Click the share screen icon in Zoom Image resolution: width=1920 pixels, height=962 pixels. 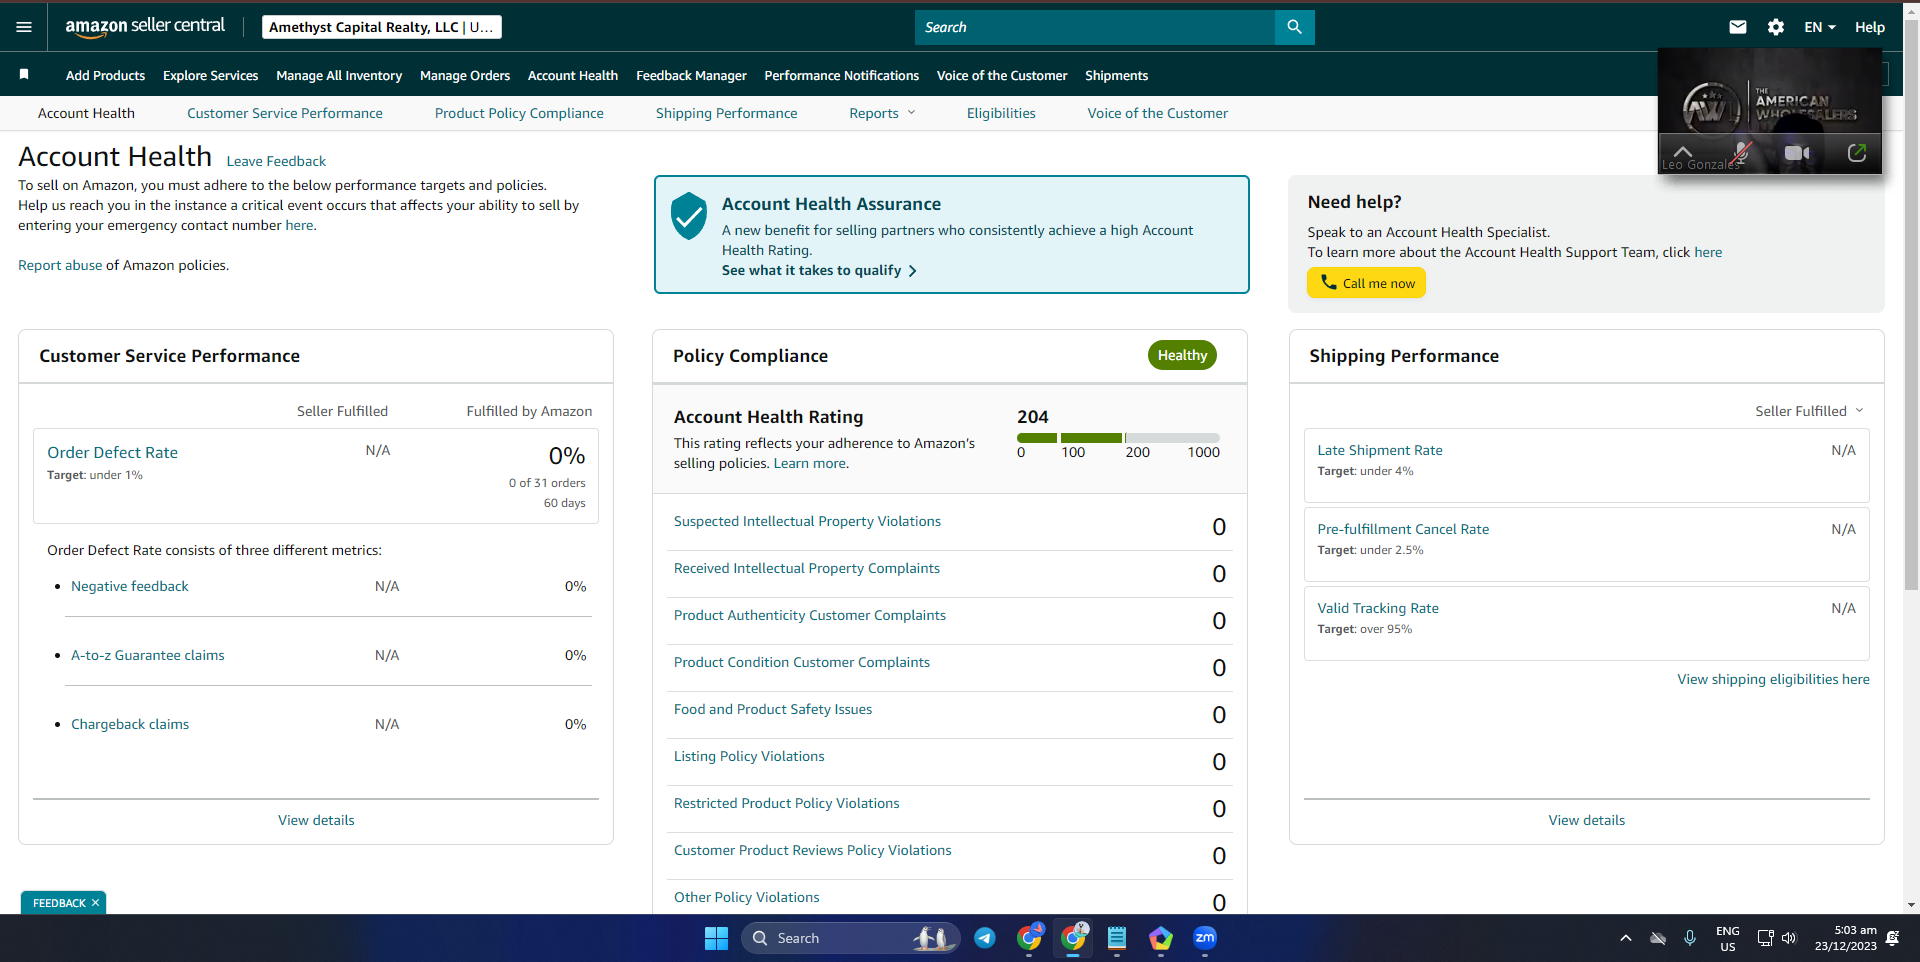coord(1857,153)
